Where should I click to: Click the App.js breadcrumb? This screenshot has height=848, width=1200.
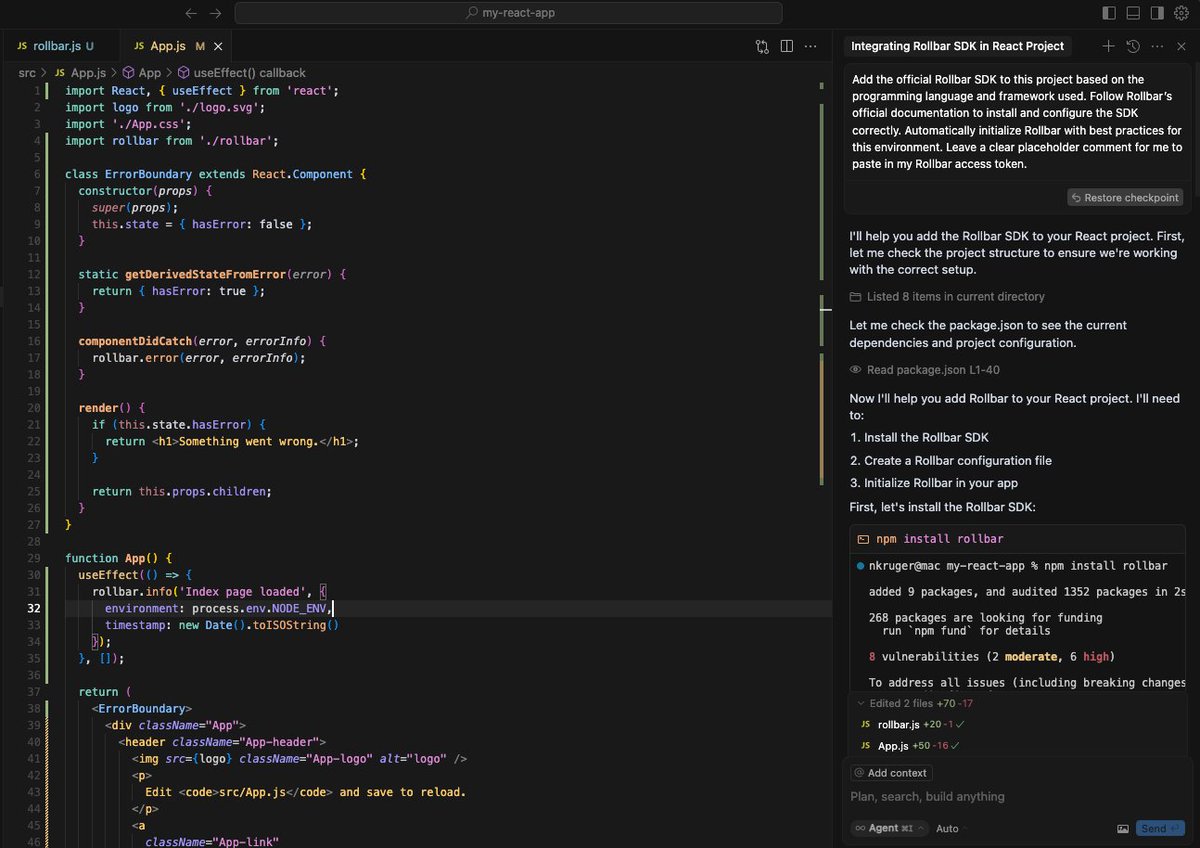click(88, 73)
